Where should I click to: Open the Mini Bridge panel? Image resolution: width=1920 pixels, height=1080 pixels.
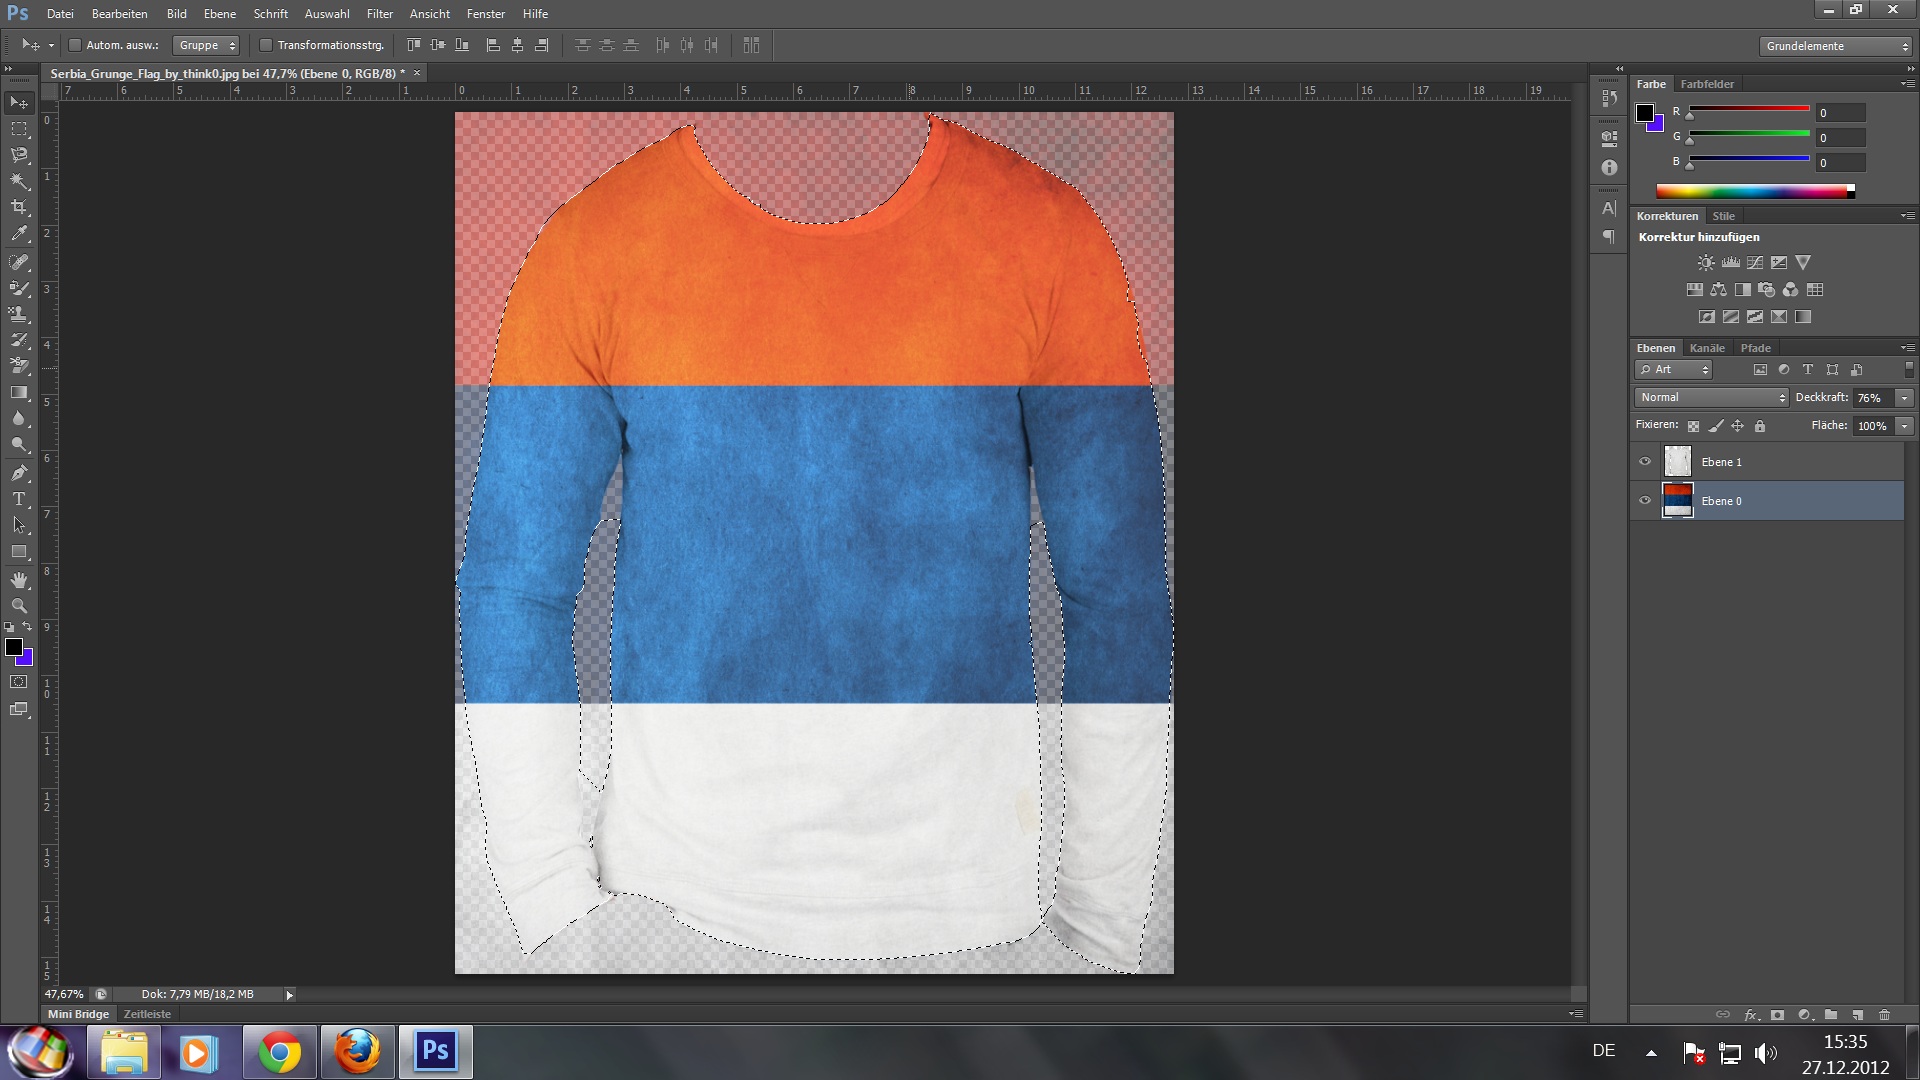coord(78,1014)
